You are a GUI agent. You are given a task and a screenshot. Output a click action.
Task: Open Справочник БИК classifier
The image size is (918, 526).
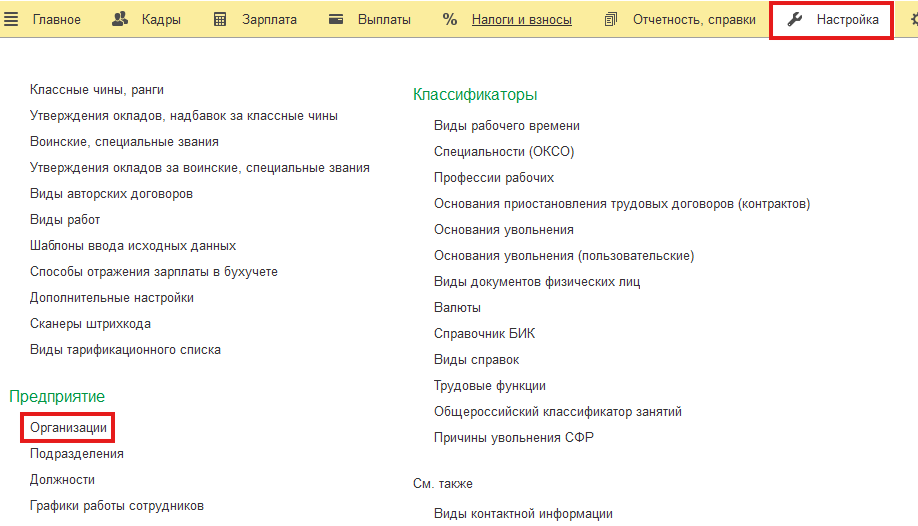[x=484, y=333]
